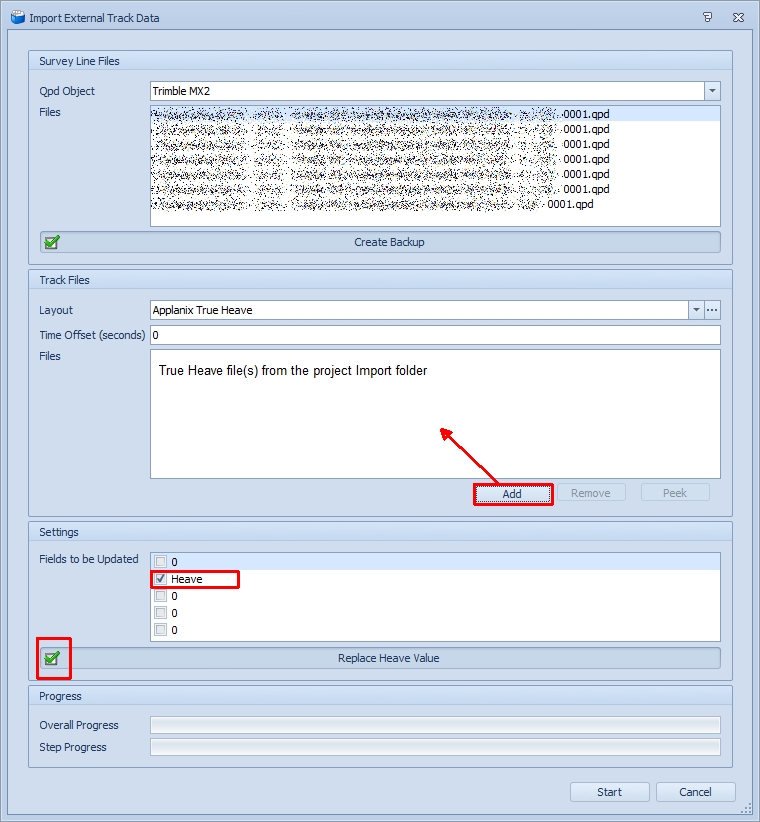
Task: Click the Replace Heave Value button
Action: 380,658
